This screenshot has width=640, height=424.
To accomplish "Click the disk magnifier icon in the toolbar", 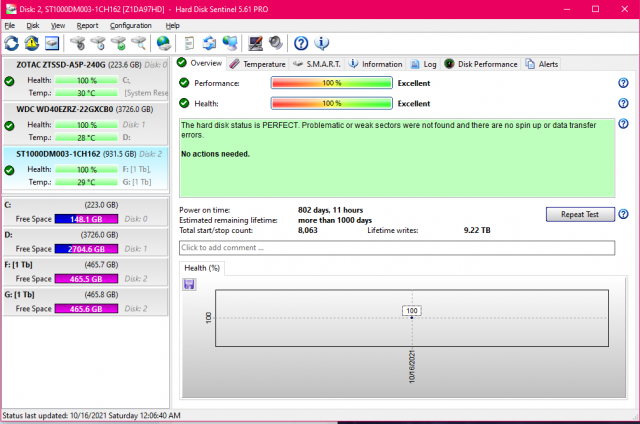I will pyautogui.click(x=138, y=43).
